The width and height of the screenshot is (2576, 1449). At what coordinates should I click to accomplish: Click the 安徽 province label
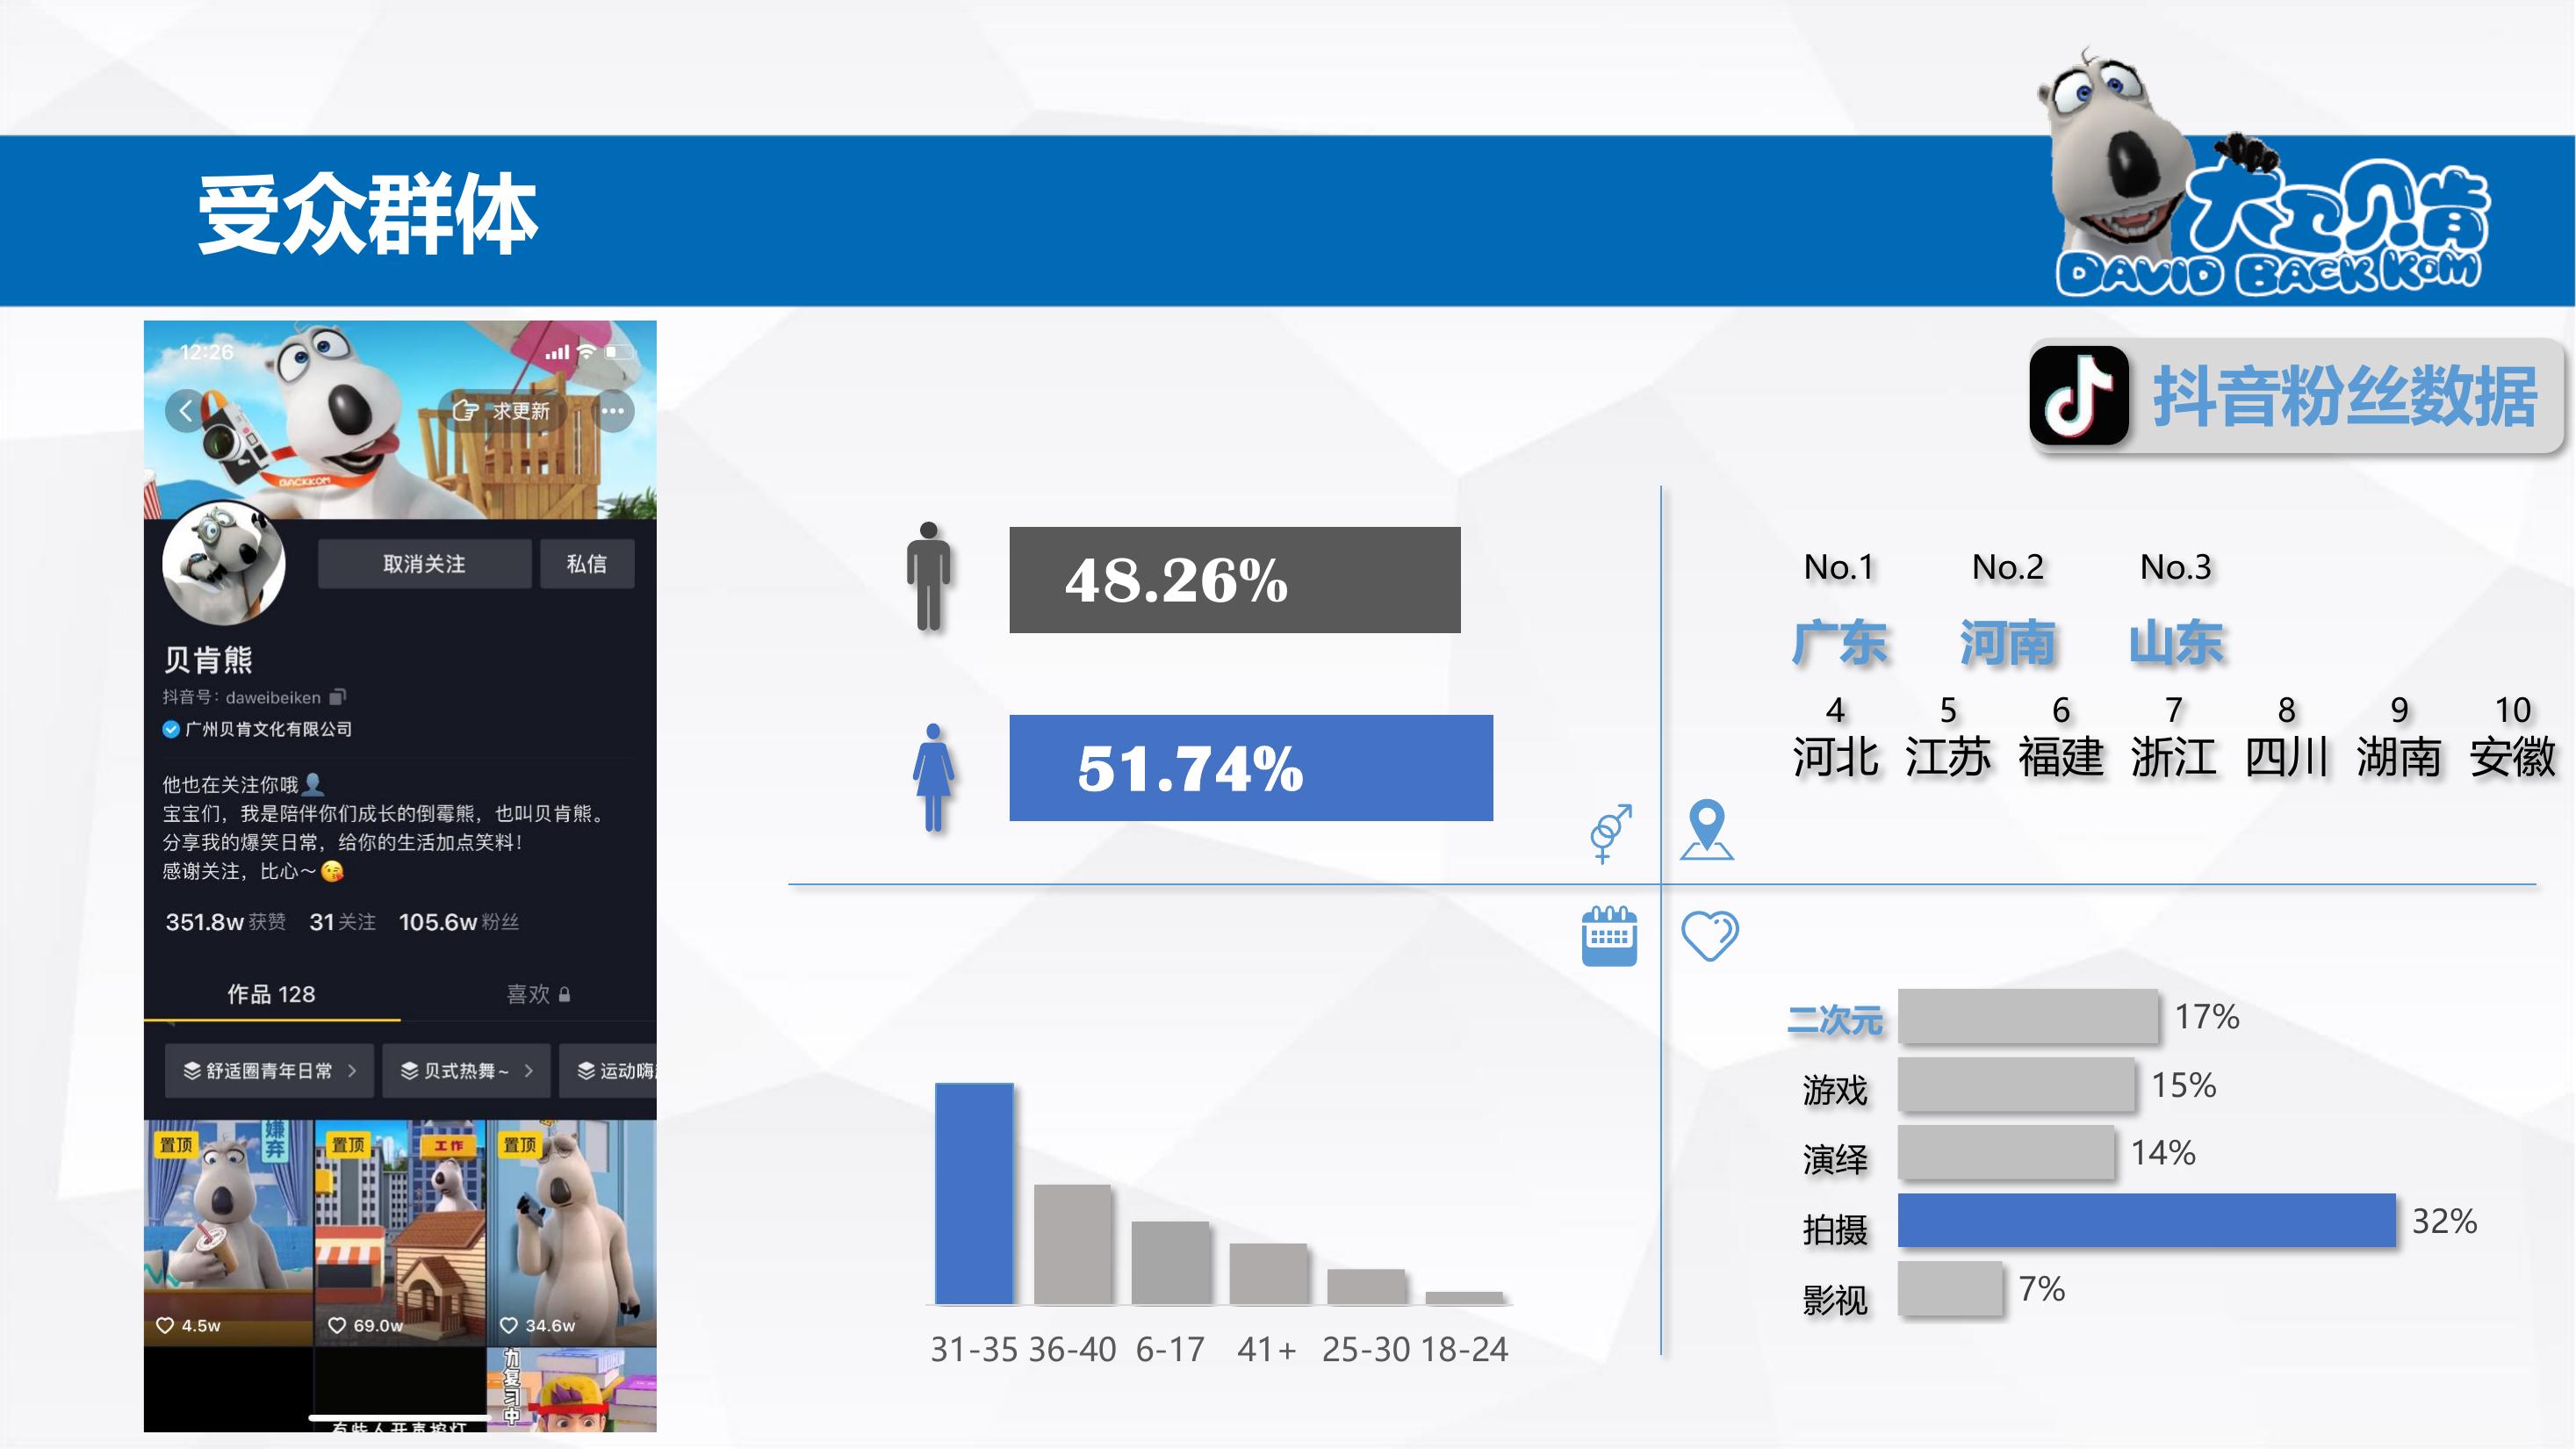click(x=2513, y=757)
